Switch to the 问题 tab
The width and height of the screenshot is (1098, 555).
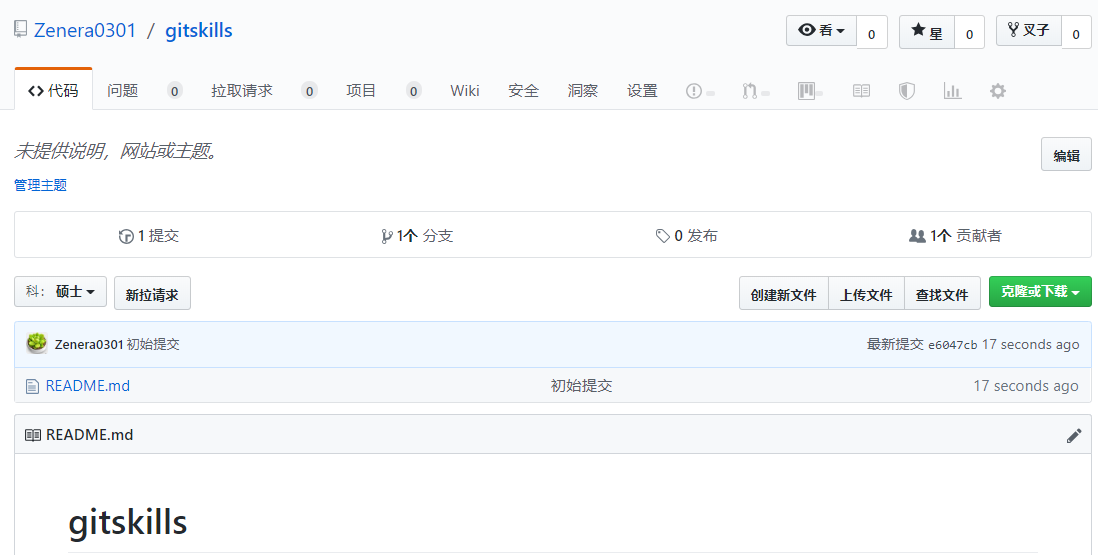click(123, 90)
